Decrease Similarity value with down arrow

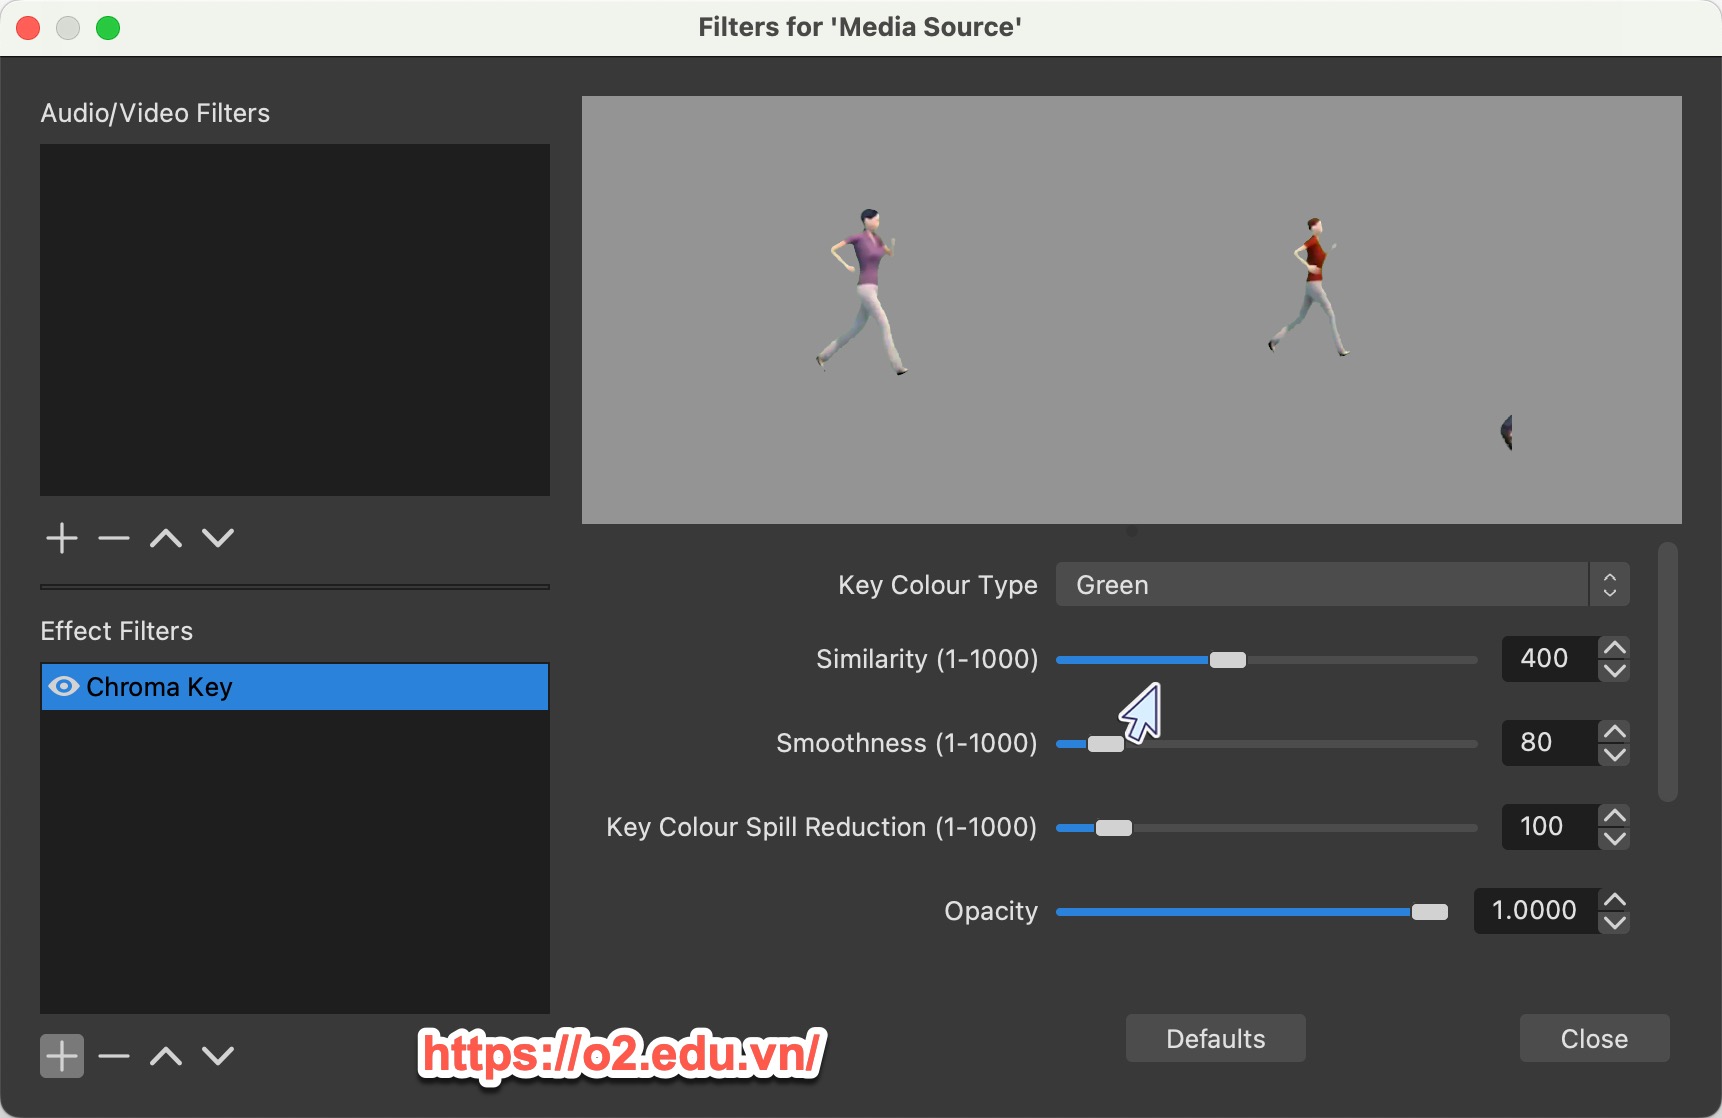(x=1614, y=671)
